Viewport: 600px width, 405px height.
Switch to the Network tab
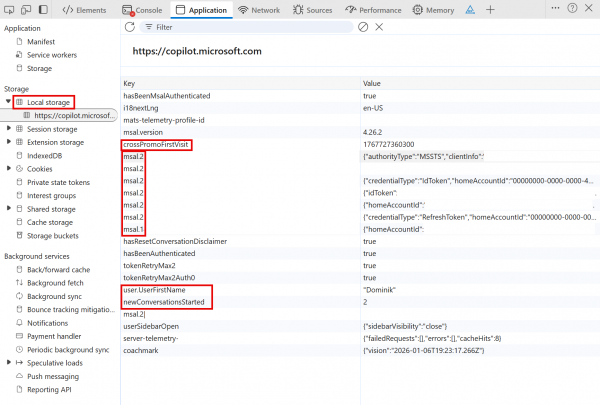pos(258,9)
